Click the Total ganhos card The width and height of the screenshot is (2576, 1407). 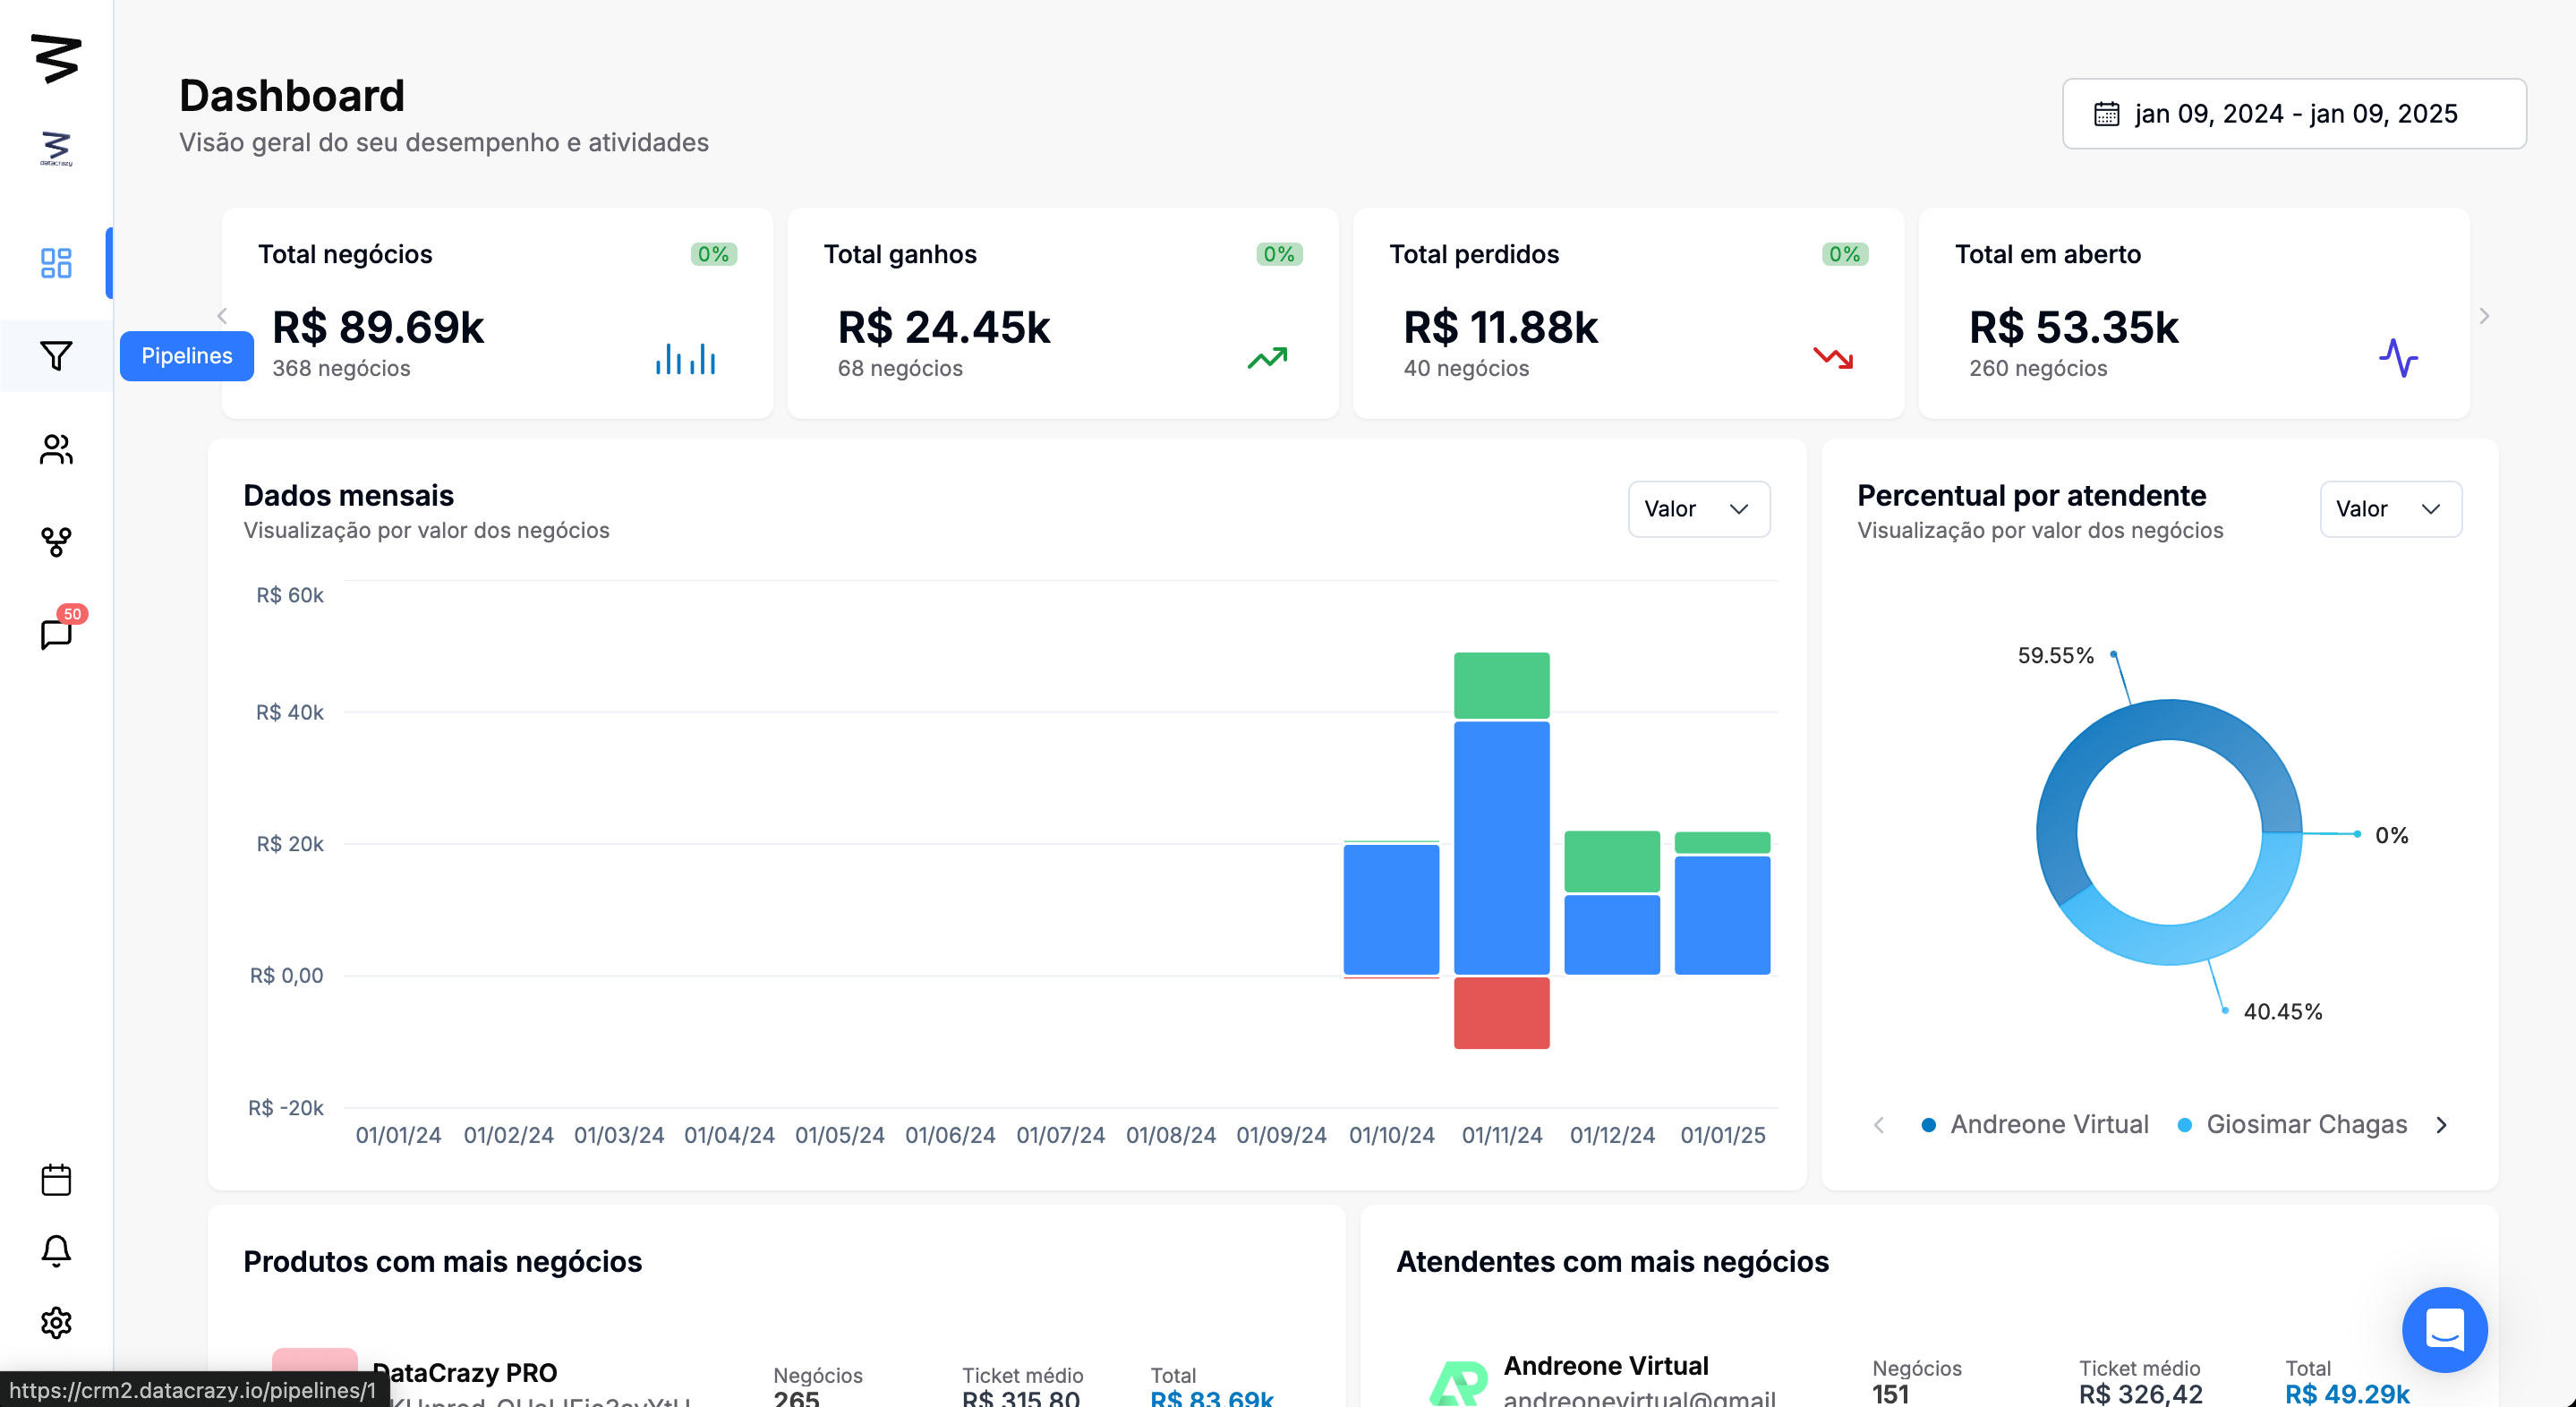1062,313
